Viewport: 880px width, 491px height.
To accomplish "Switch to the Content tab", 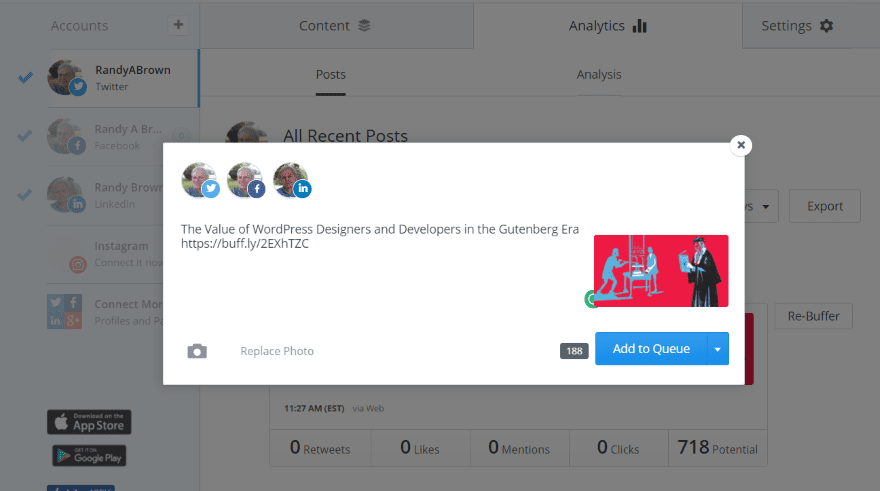I will 335,26.
